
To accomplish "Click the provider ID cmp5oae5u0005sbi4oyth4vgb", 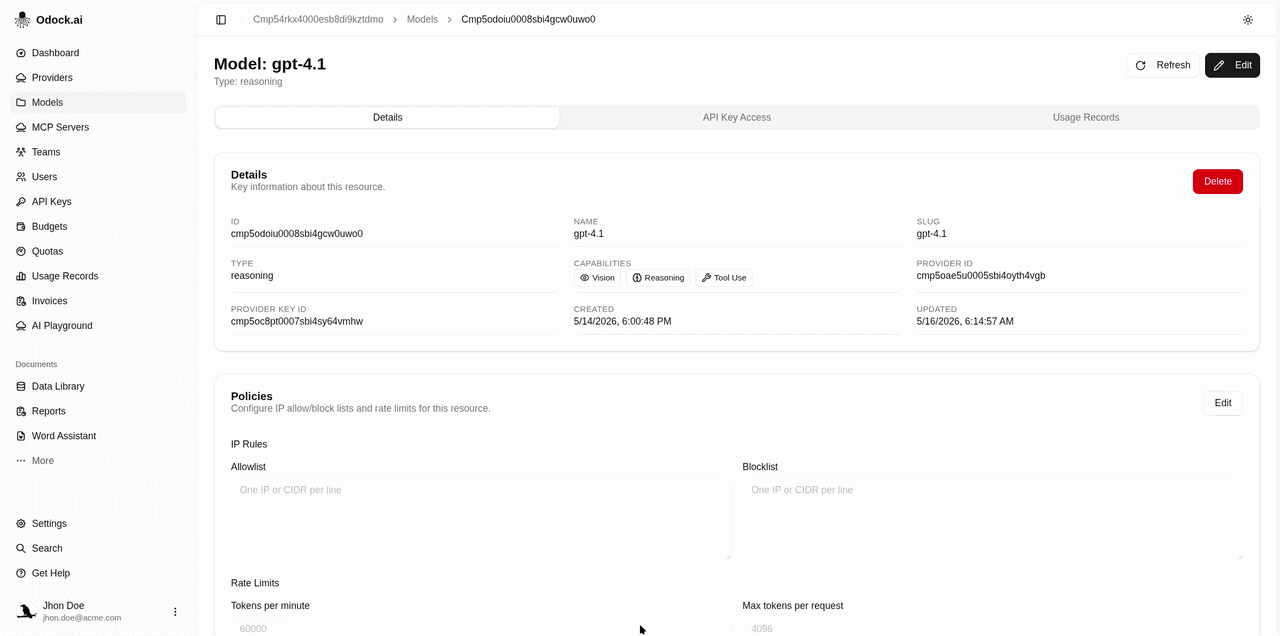I will [x=981, y=276].
